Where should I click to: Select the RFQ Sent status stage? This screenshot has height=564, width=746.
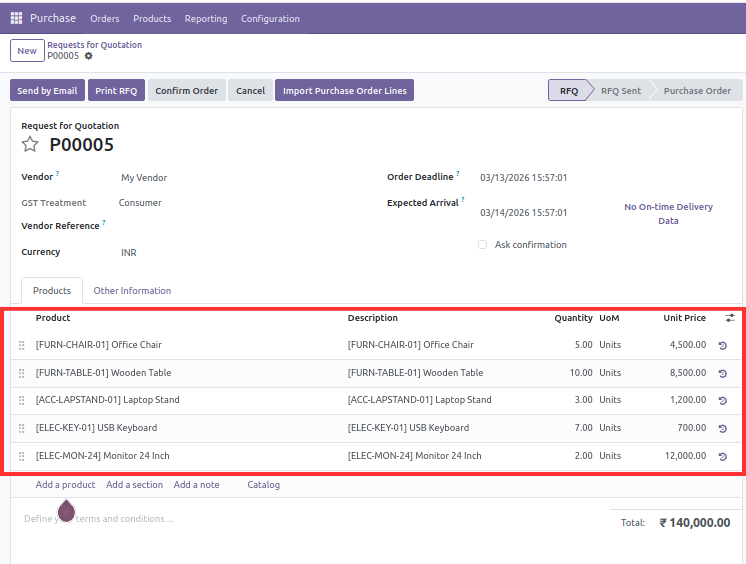(x=620, y=90)
